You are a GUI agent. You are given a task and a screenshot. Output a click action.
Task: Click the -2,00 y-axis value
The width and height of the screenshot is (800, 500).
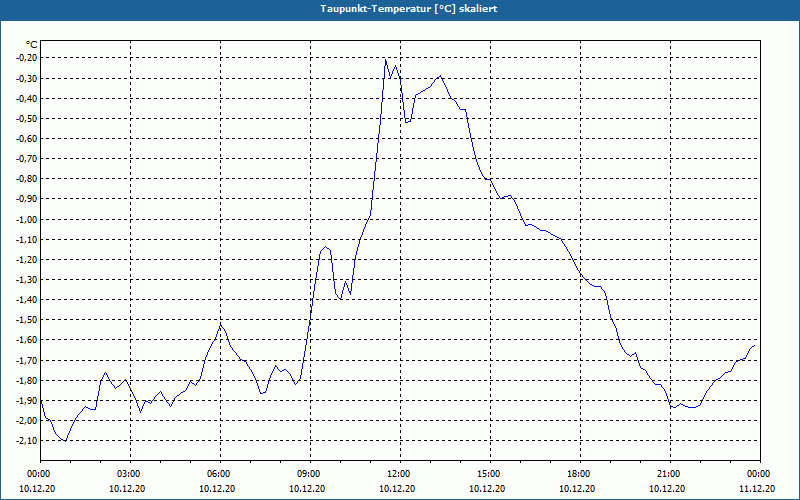(x=27, y=421)
